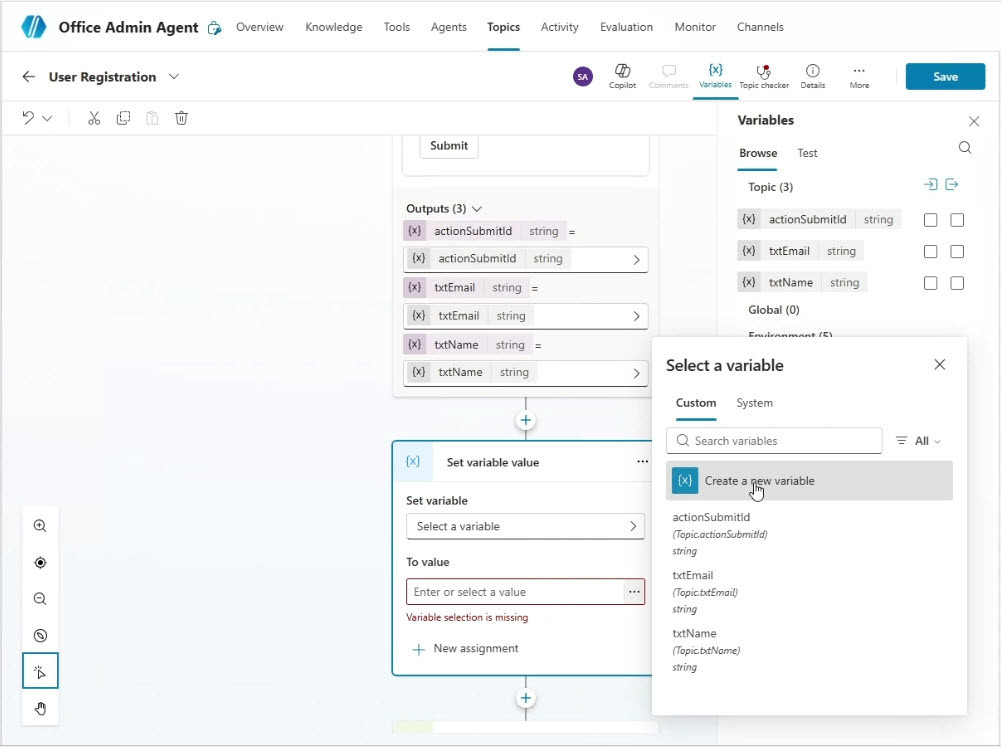Collapse the Outputs (3) section

pyautogui.click(x=477, y=209)
